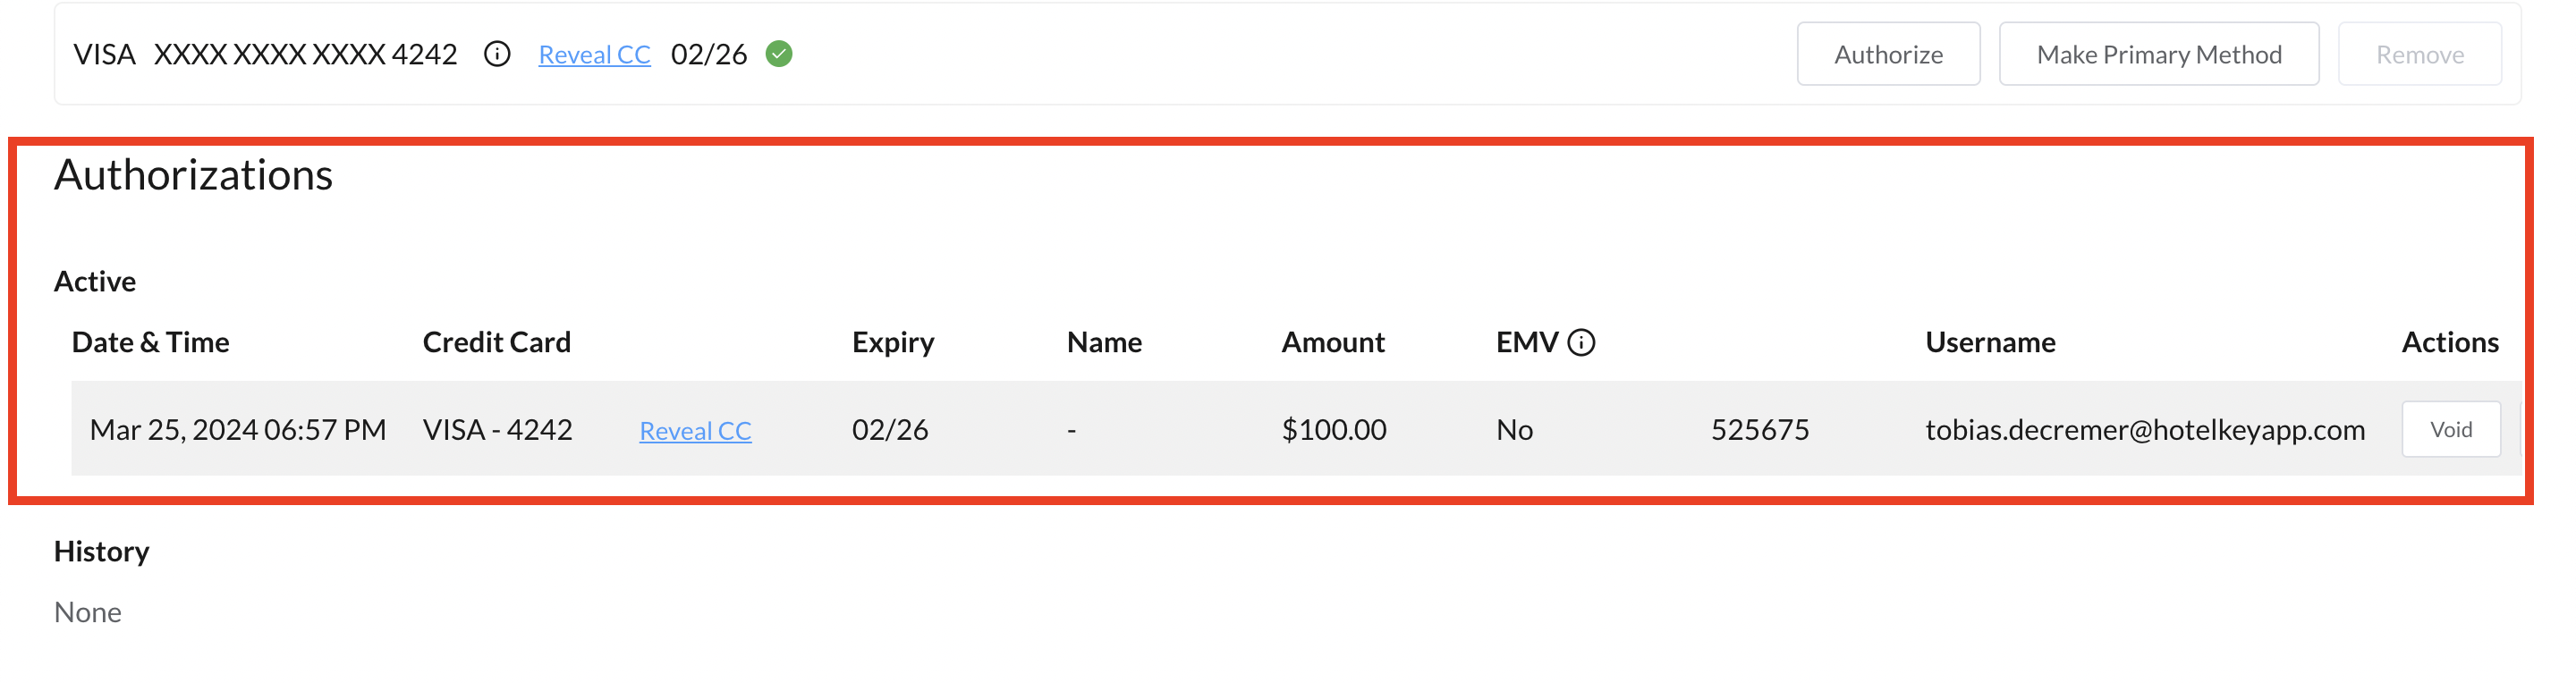This screenshot has height=683, width=2576.
Task: Click the Date & Time column header
Action: [x=150, y=343]
